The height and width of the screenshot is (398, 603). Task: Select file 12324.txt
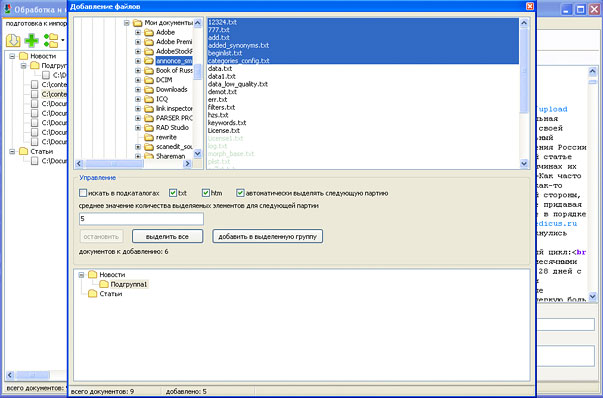pos(223,22)
